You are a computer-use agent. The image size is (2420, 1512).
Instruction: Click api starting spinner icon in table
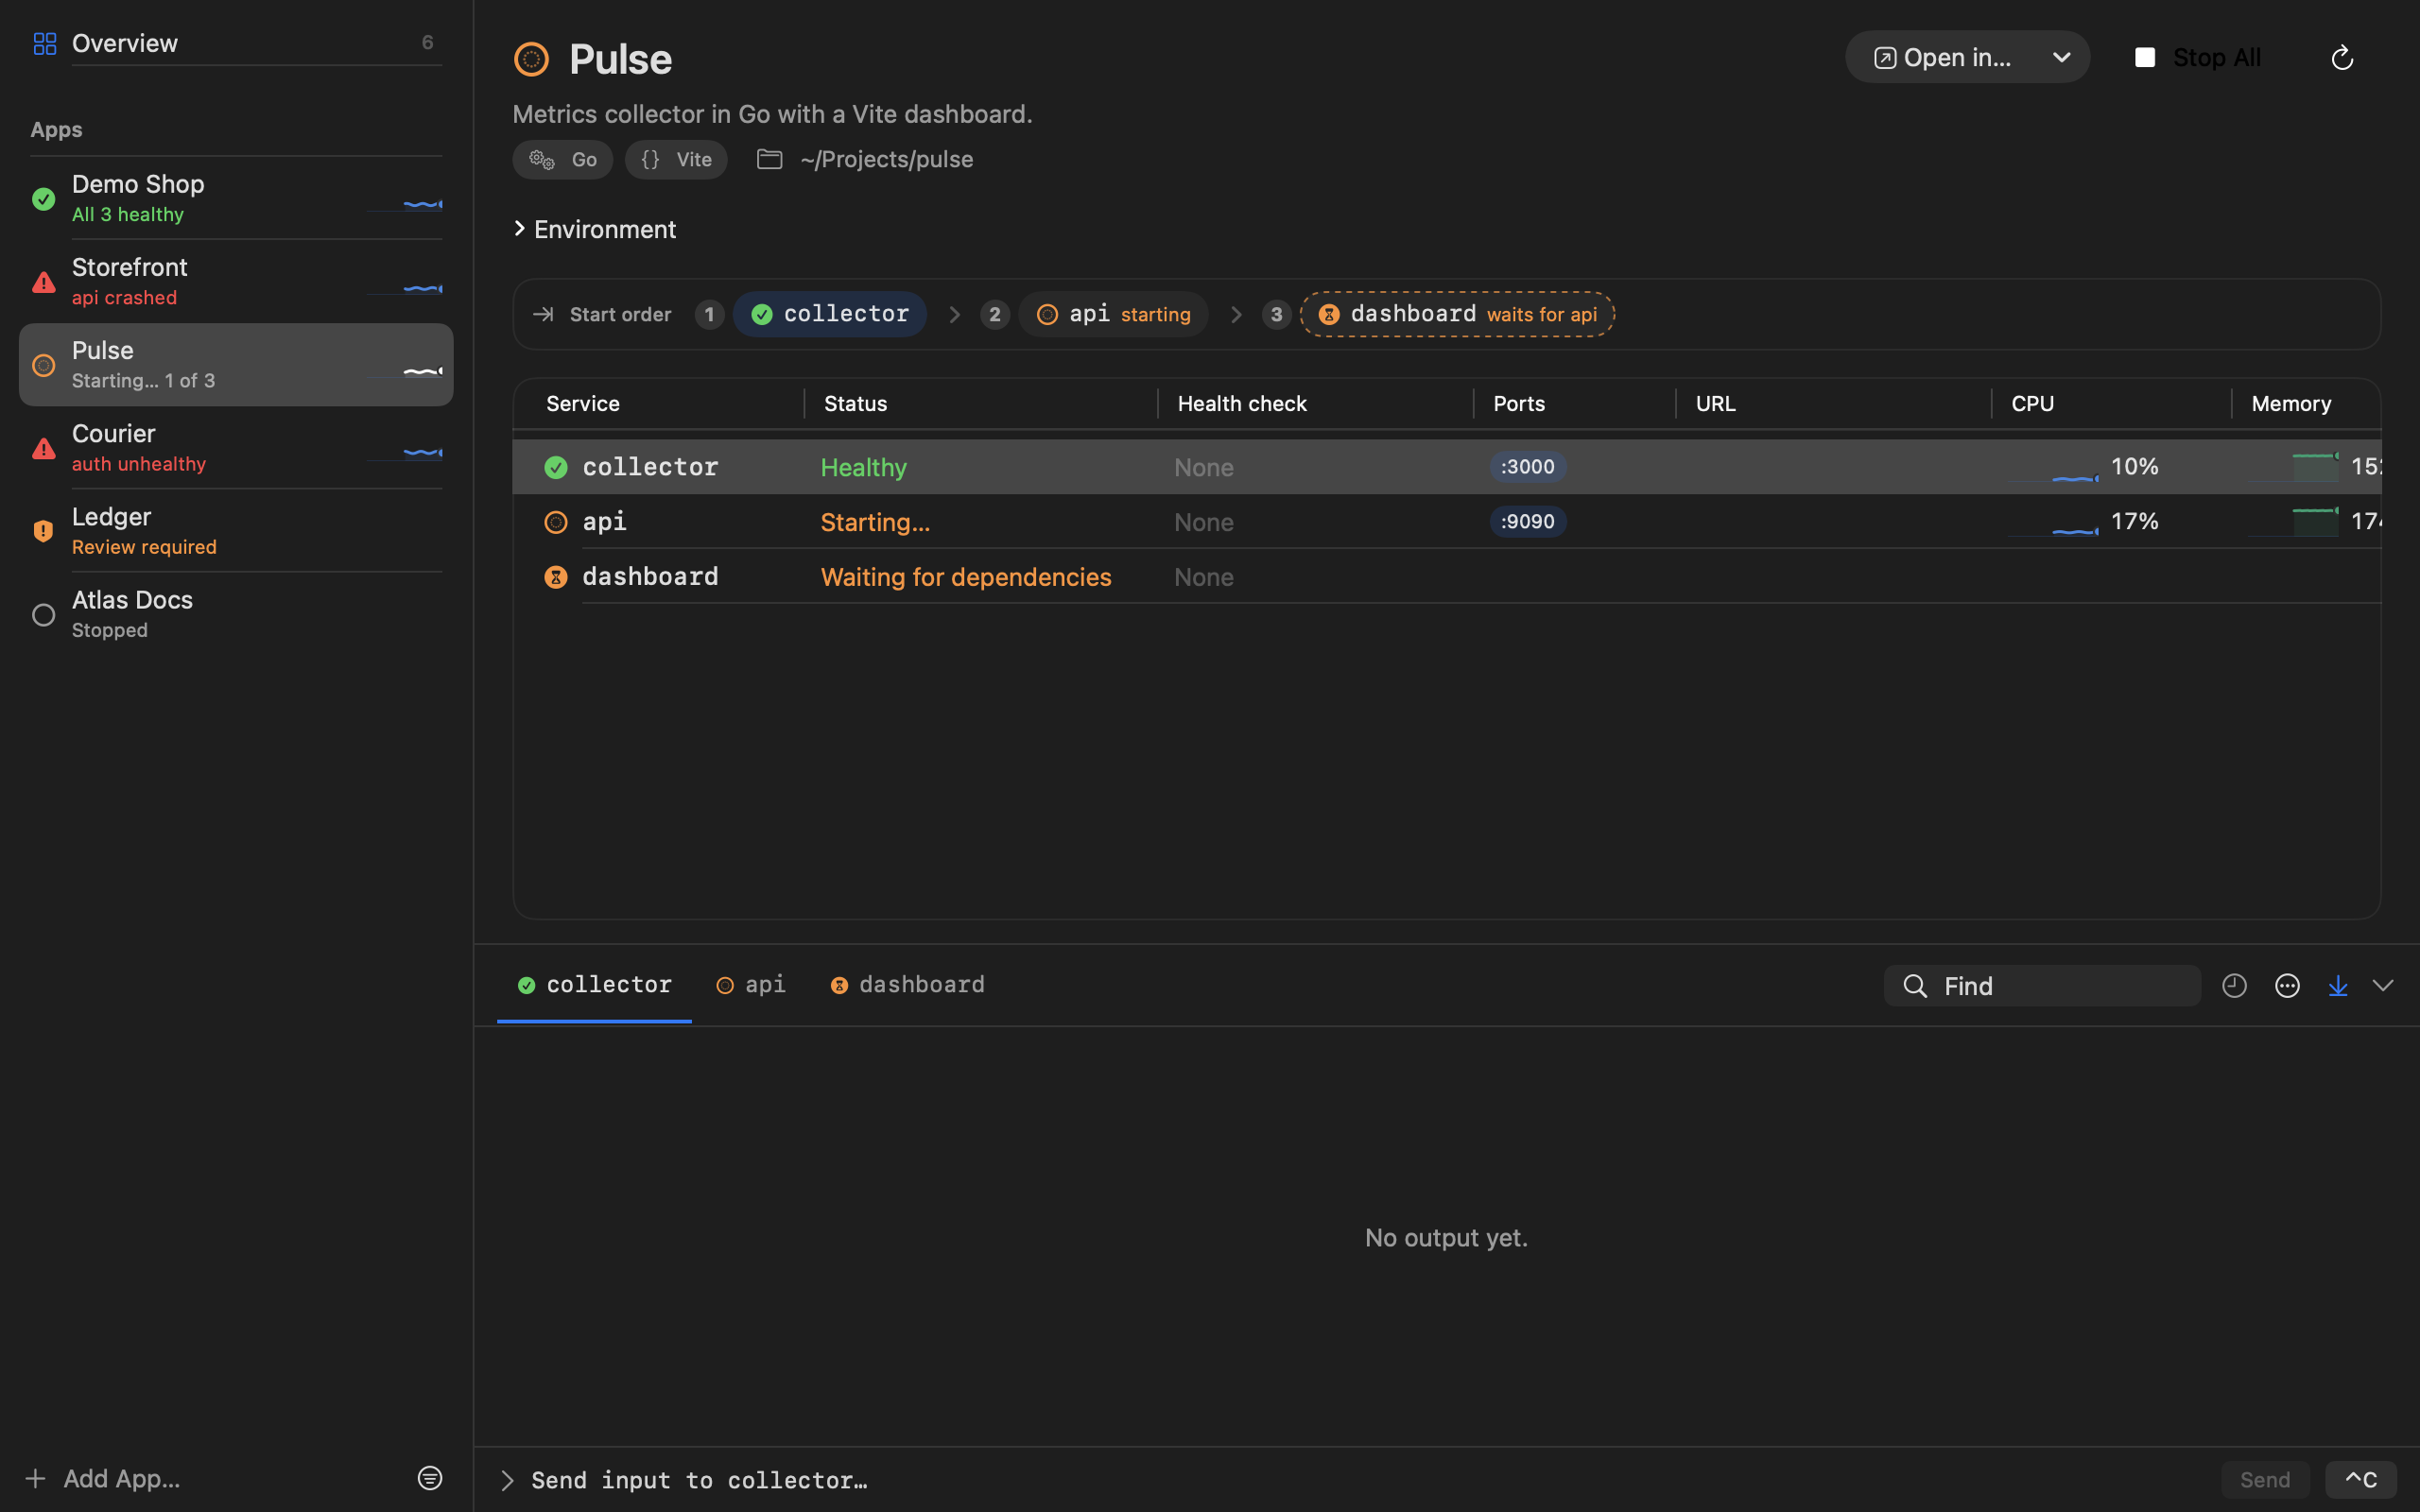point(556,522)
